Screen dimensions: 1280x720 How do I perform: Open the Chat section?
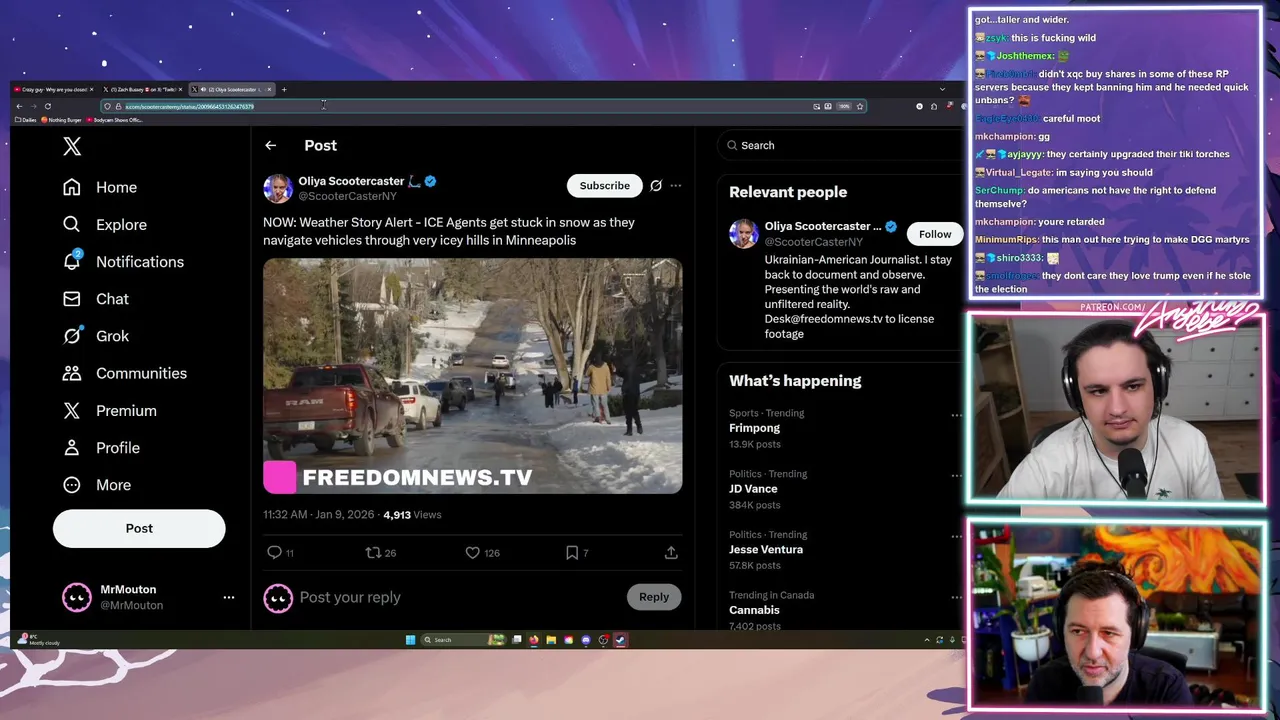(x=96, y=298)
